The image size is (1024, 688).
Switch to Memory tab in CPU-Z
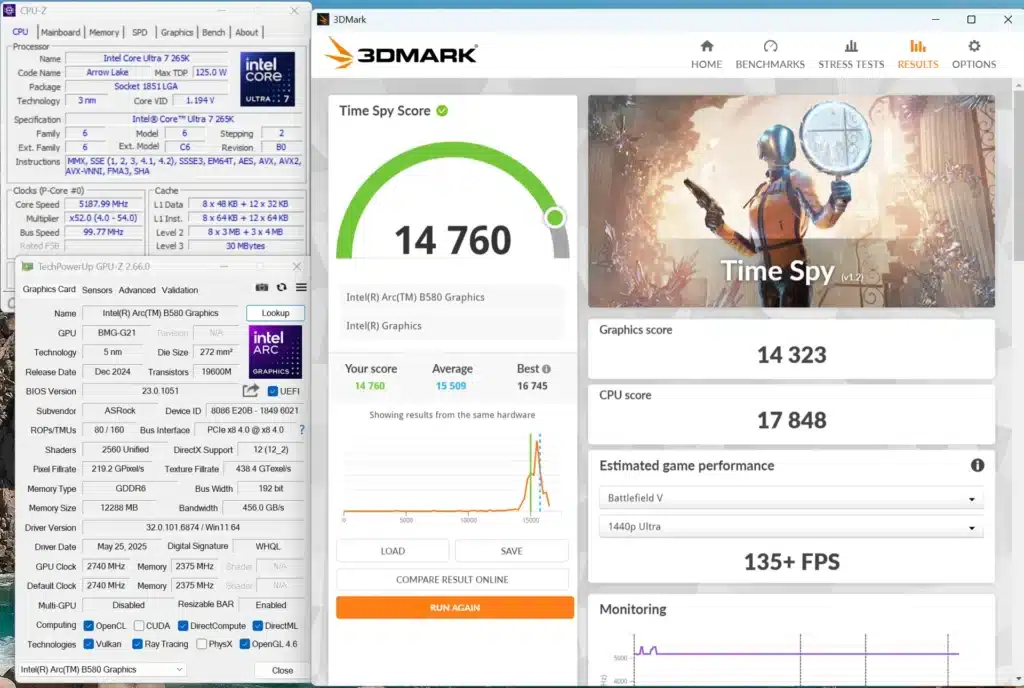(x=104, y=32)
